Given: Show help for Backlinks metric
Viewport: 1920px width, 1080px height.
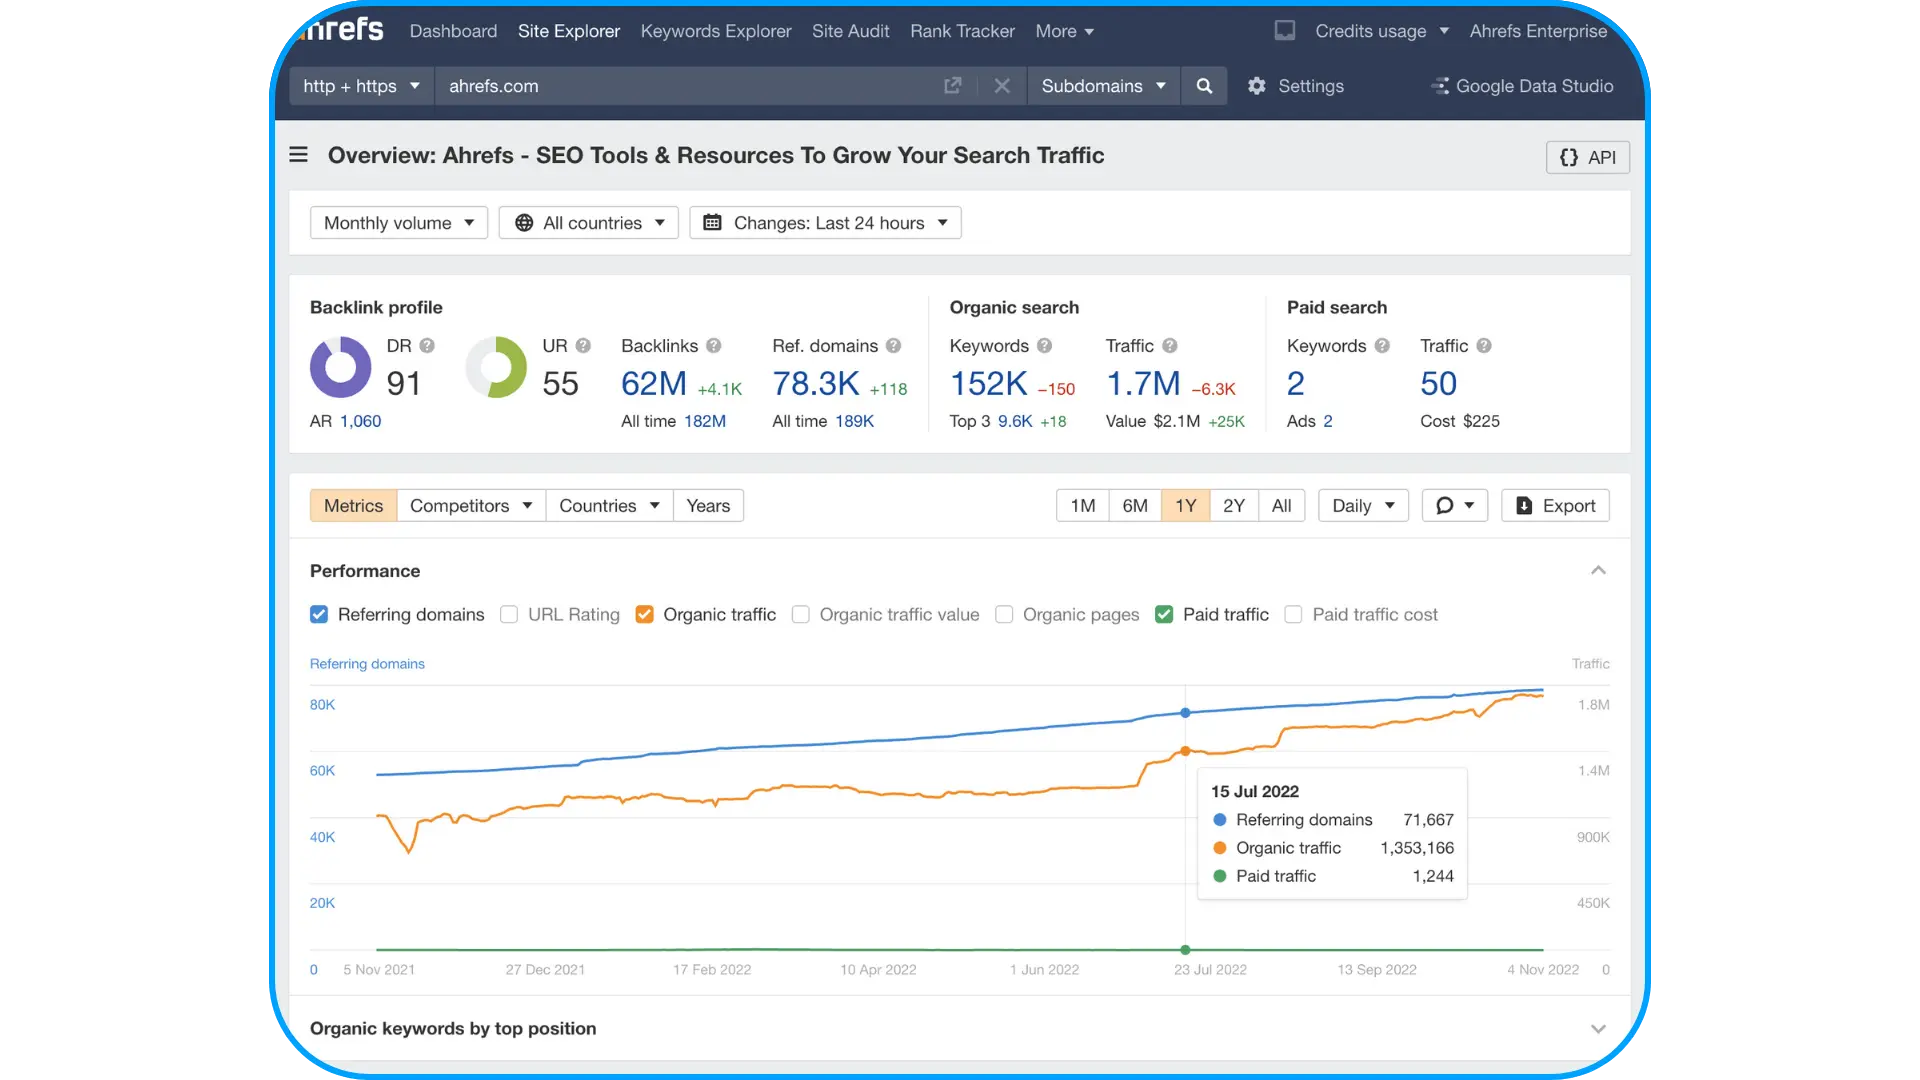Looking at the screenshot, I should tap(713, 346).
